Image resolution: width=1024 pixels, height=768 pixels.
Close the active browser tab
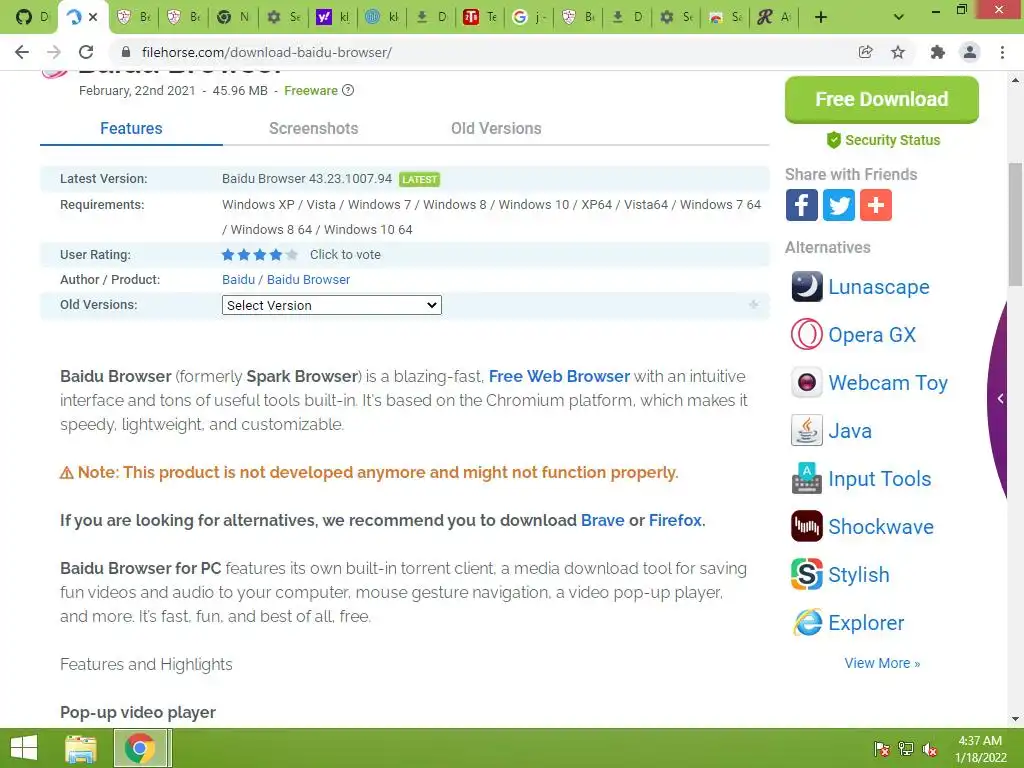[93, 17]
